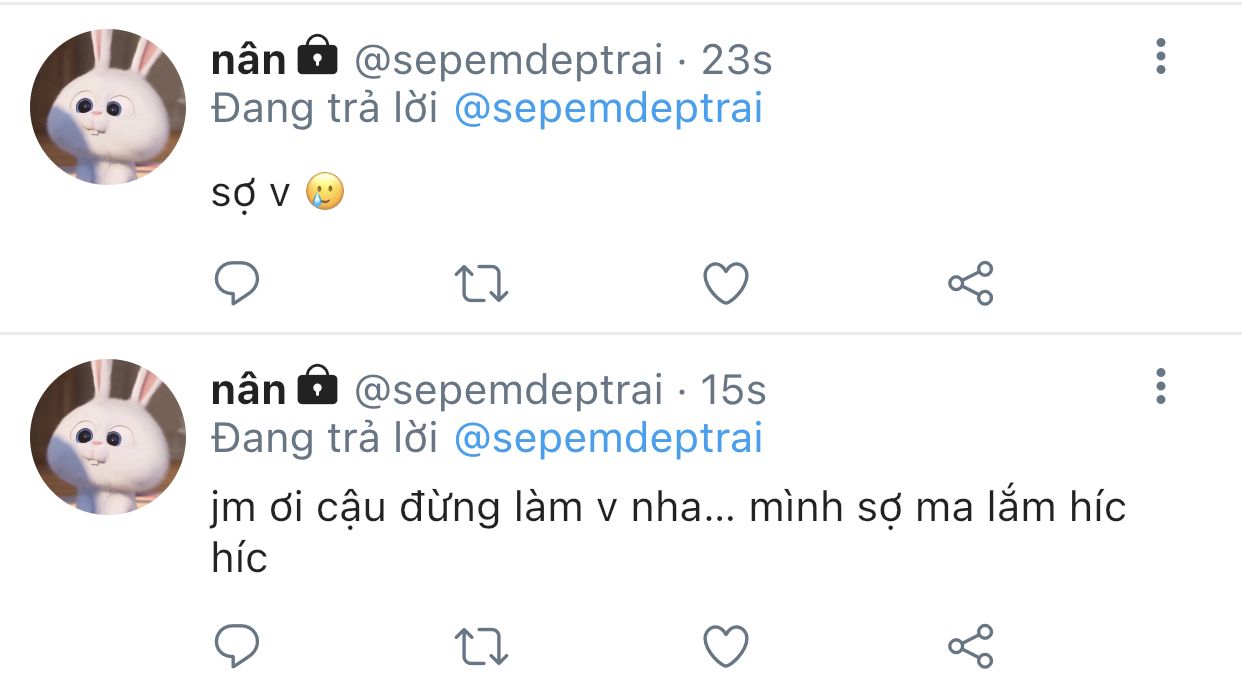
Task: Reply to the "jm ơi cậu" tweet
Action: 237,646
